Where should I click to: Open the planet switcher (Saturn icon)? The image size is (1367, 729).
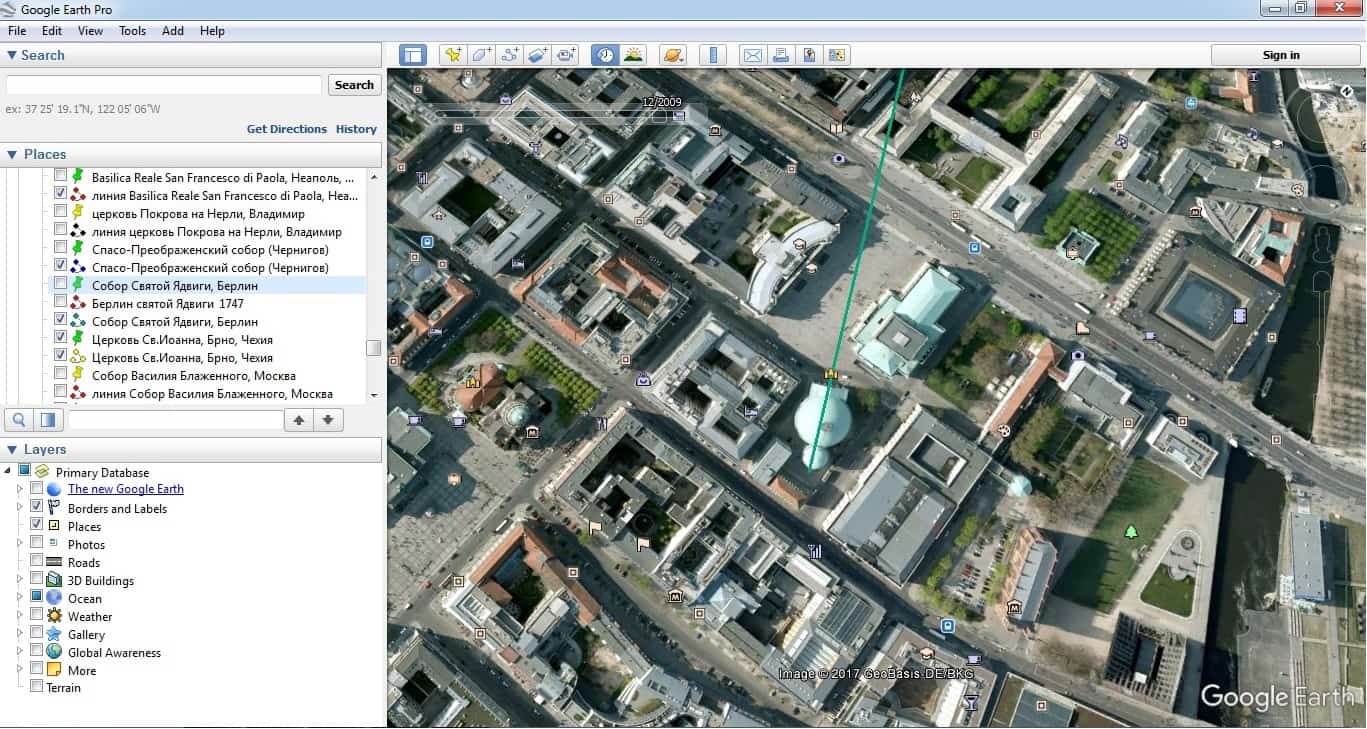click(673, 55)
